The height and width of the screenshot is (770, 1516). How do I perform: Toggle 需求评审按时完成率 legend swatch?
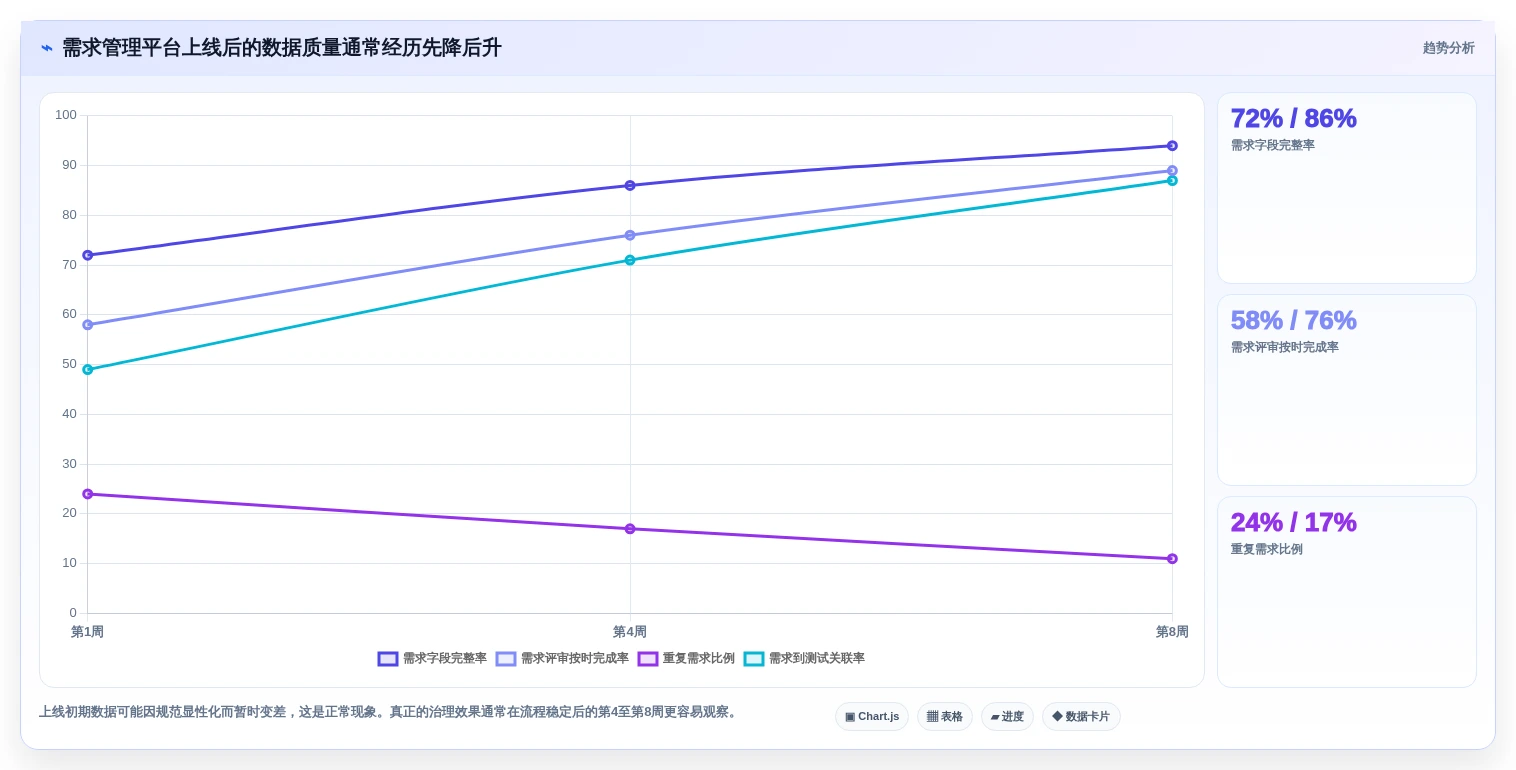(506, 659)
